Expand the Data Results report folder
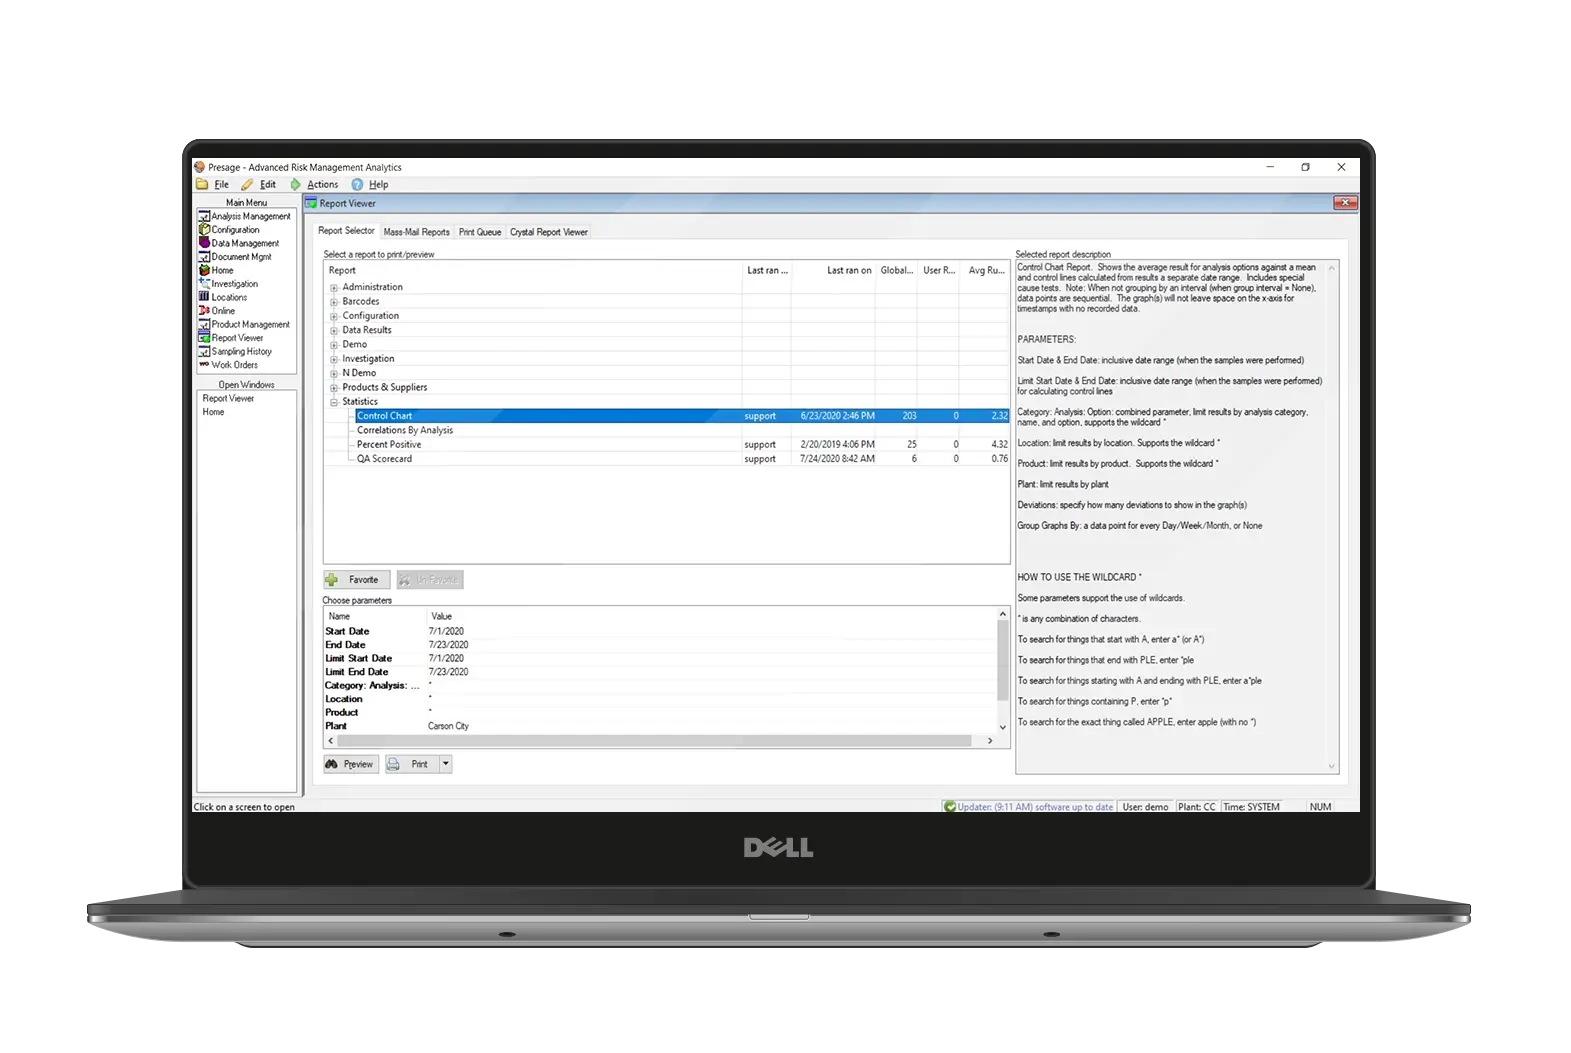The height and width of the screenshot is (1053, 1571). [x=334, y=331]
